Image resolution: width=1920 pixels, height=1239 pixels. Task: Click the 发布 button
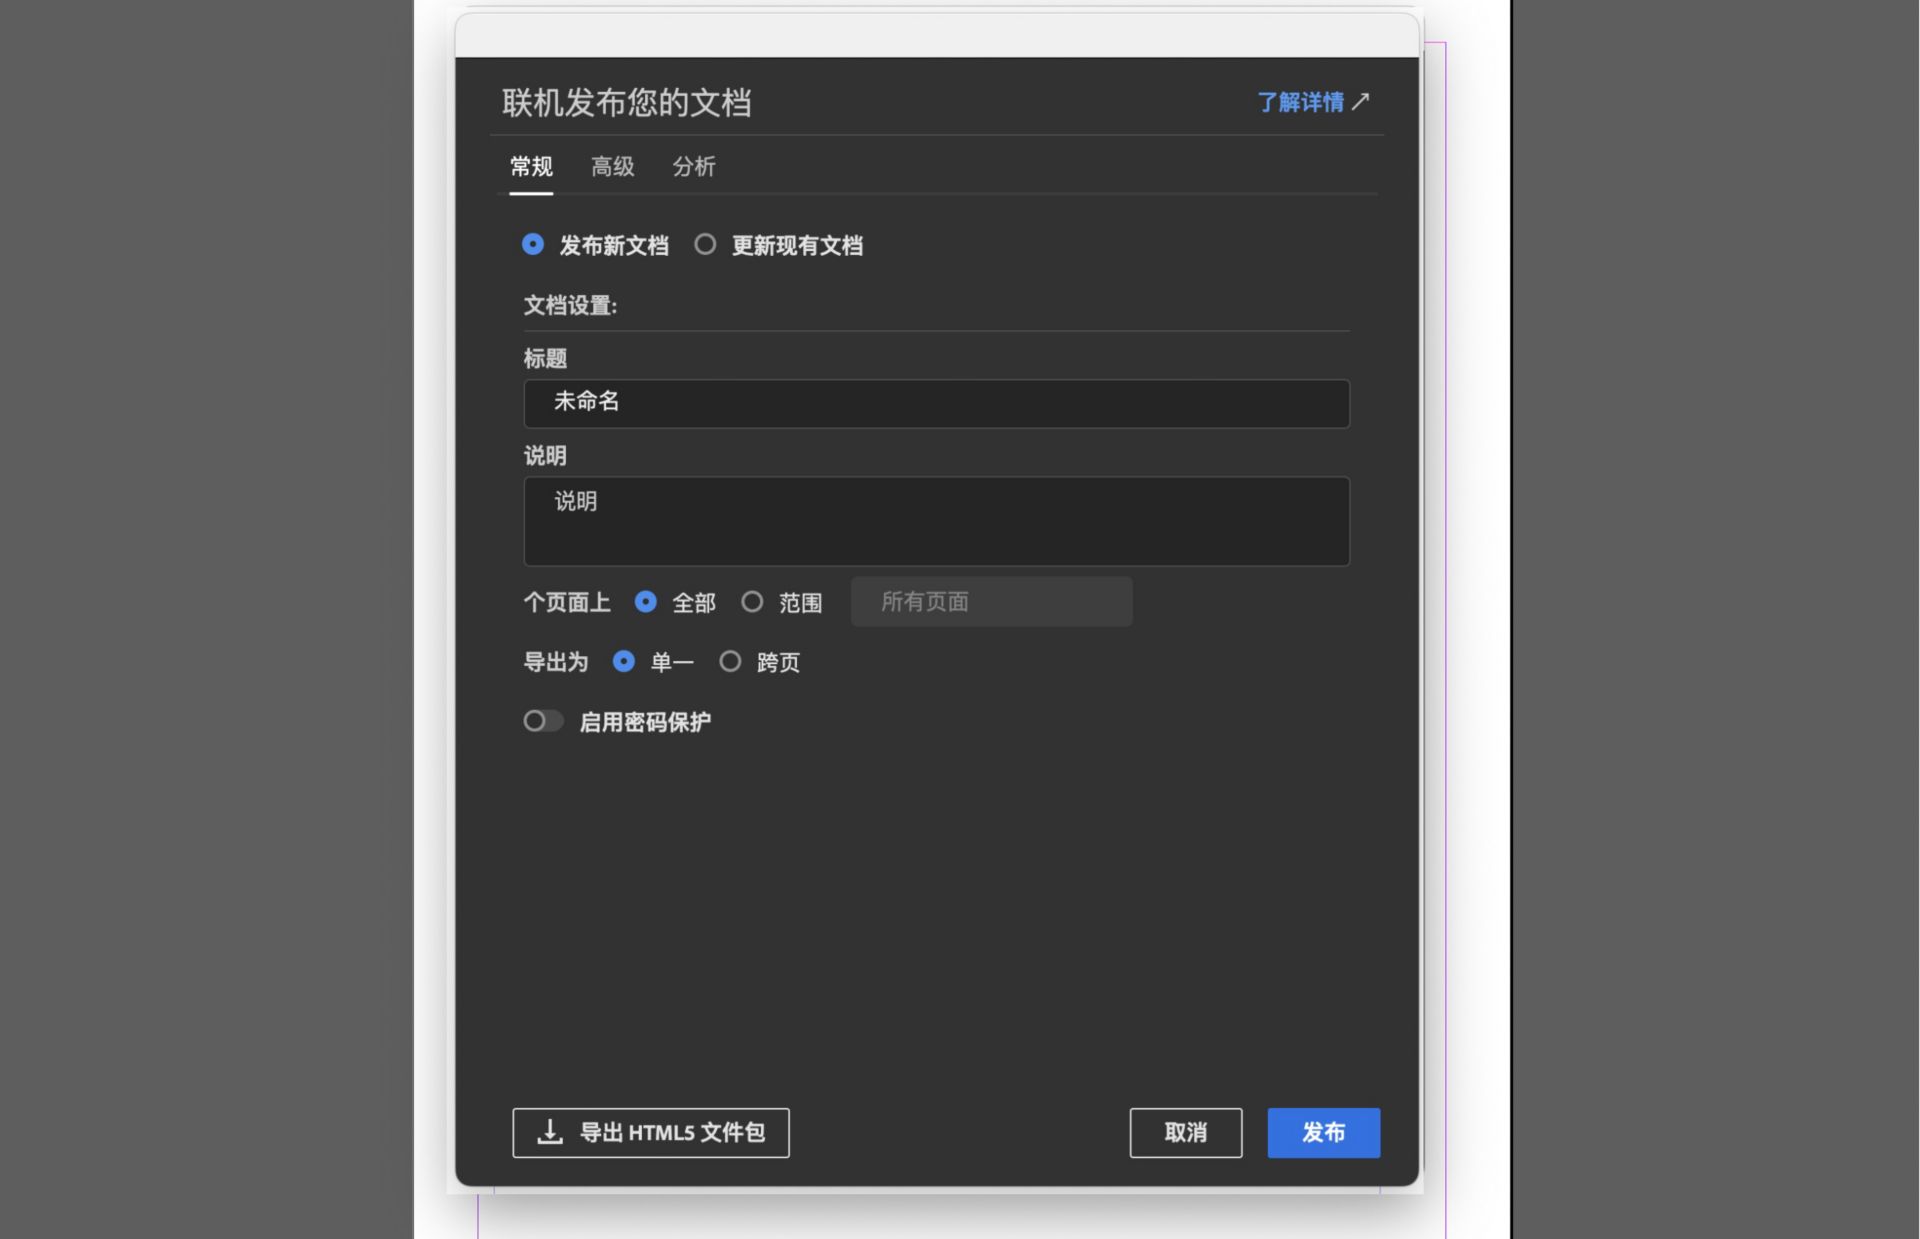[1323, 1132]
